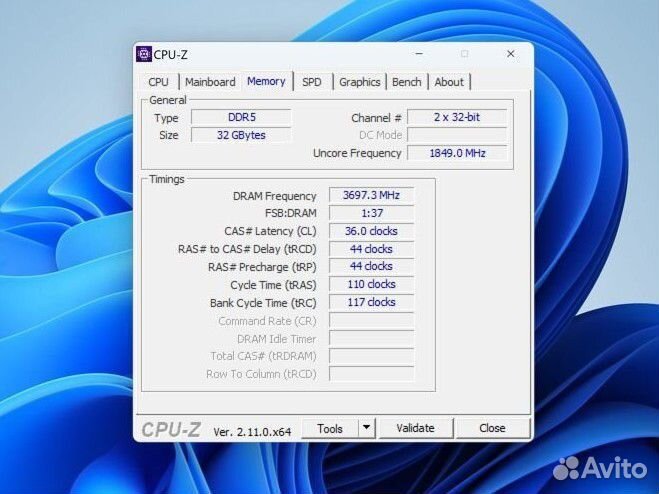Go to the About tab
This screenshot has width=659, height=494.
[449, 82]
